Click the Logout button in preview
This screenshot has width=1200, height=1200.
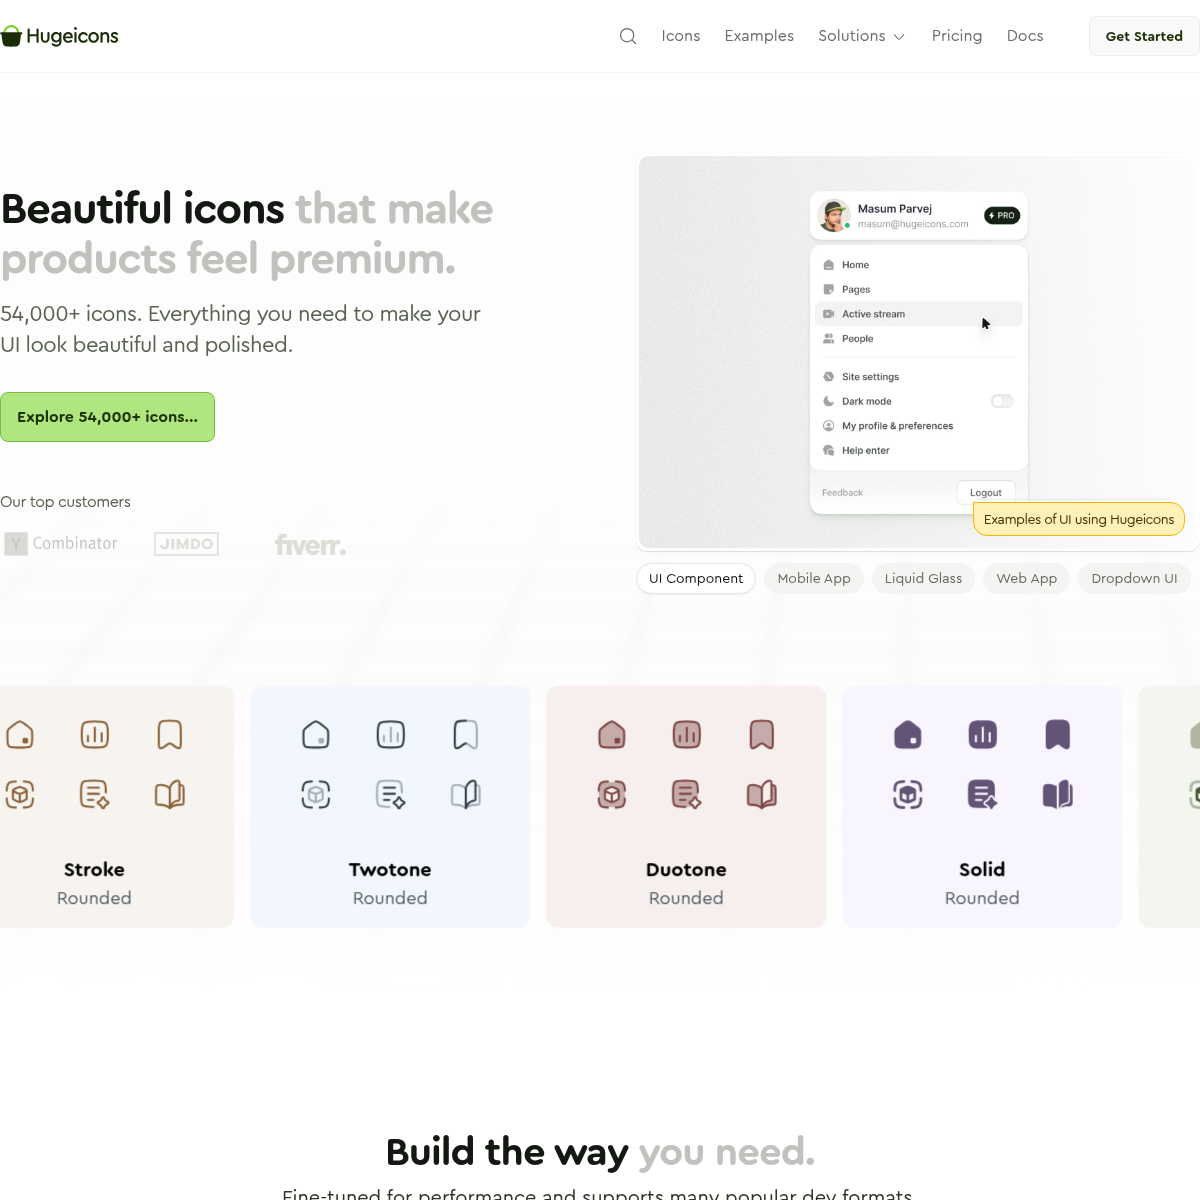click(x=986, y=492)
